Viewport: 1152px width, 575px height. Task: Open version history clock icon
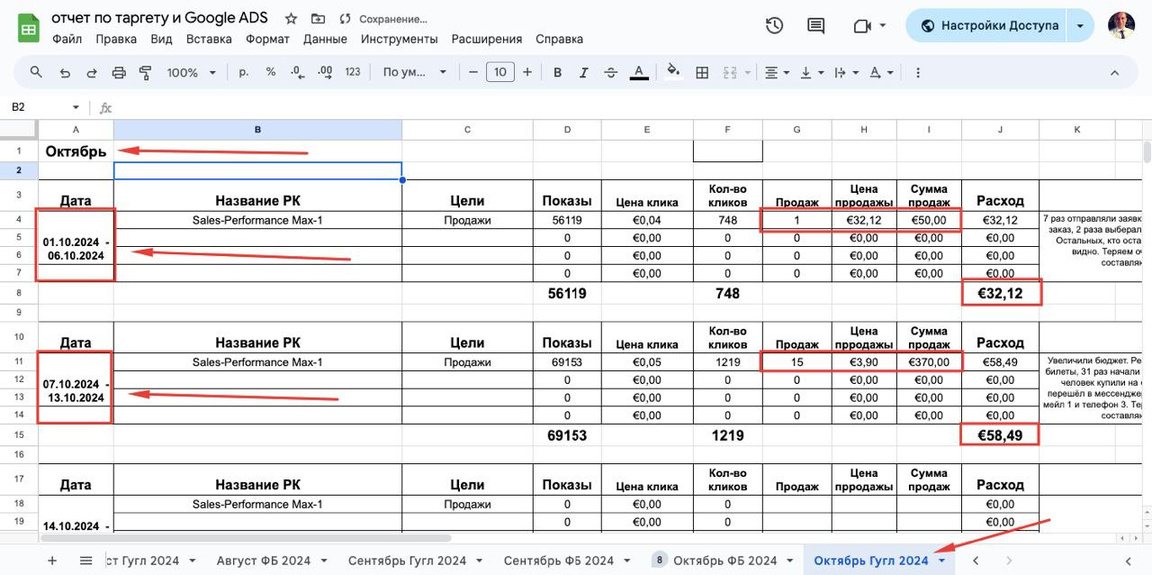tap(774, 26)
